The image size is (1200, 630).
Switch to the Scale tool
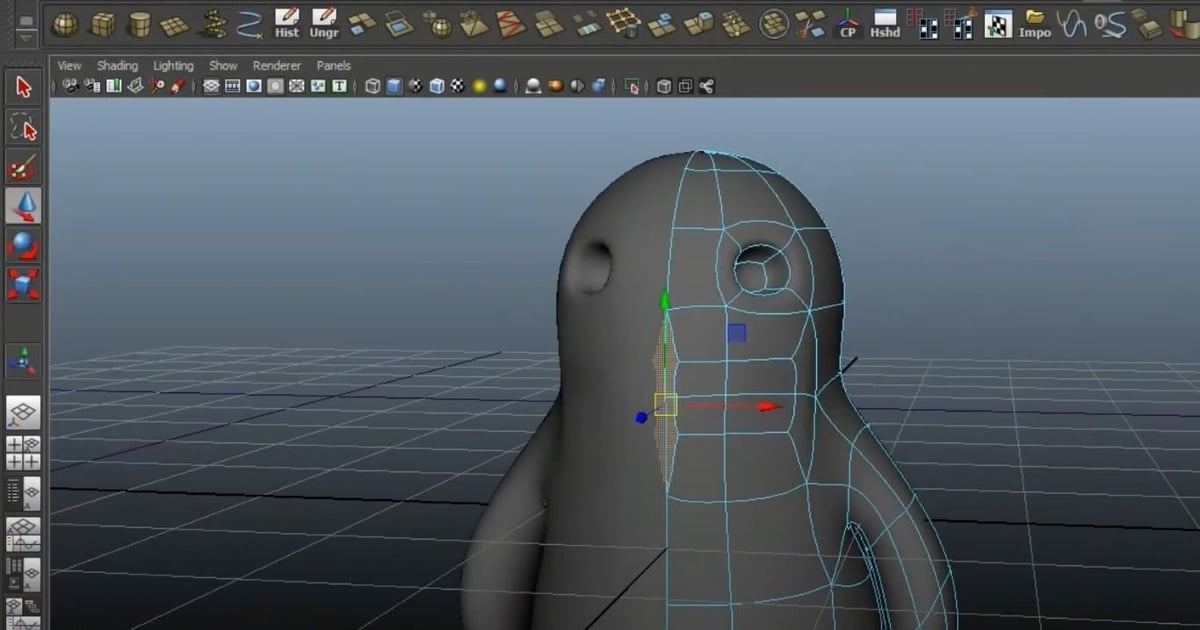pos(22,283)
